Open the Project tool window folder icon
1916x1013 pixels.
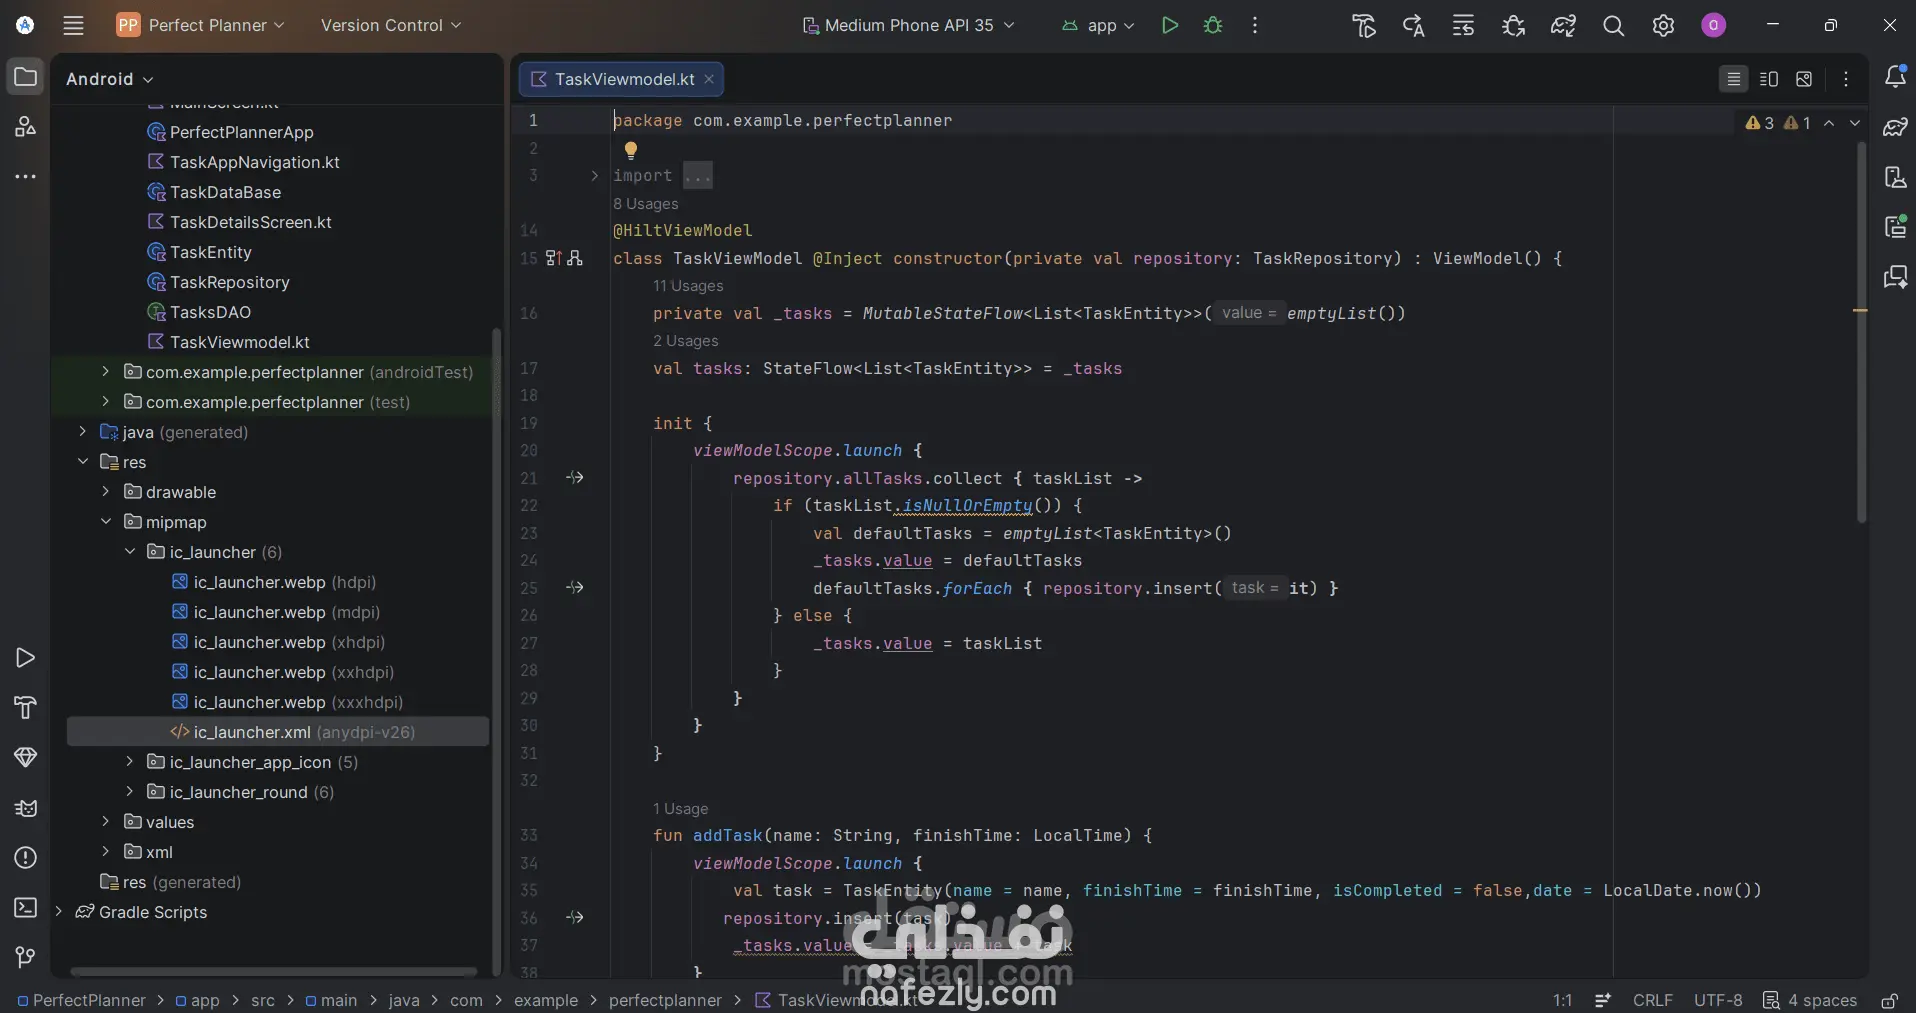pos(26,77)
